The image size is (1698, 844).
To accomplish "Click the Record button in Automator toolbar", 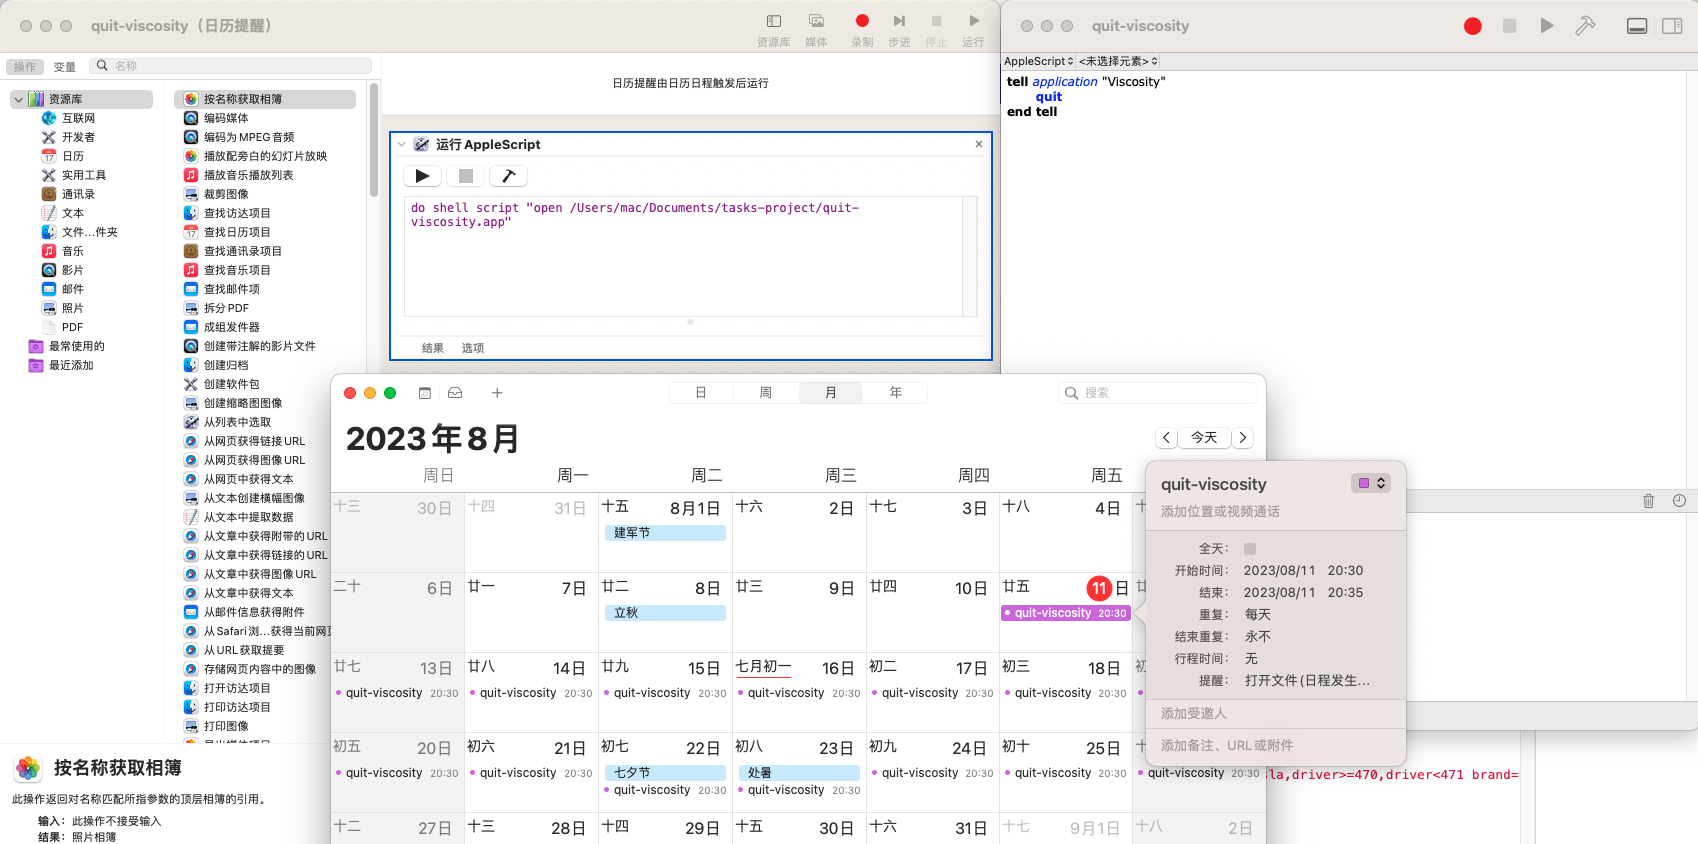I will tap(862, 21).
